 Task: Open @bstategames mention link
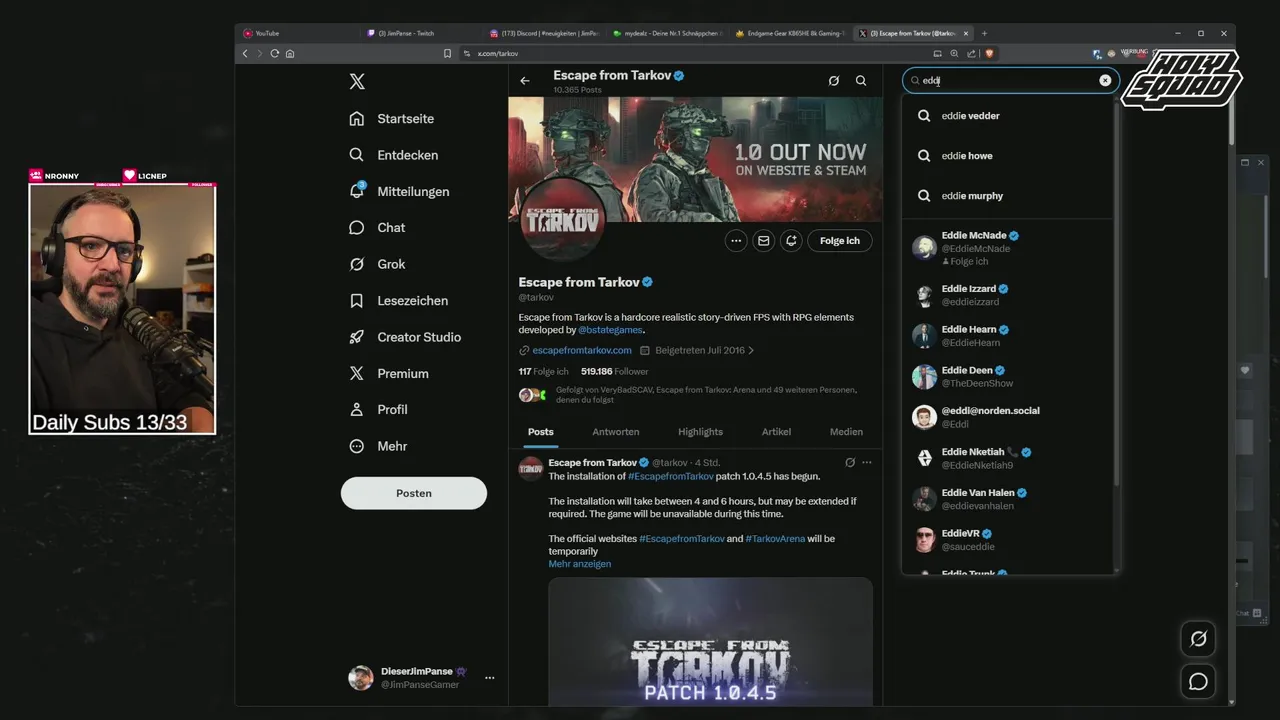click(x=610, y=330)
